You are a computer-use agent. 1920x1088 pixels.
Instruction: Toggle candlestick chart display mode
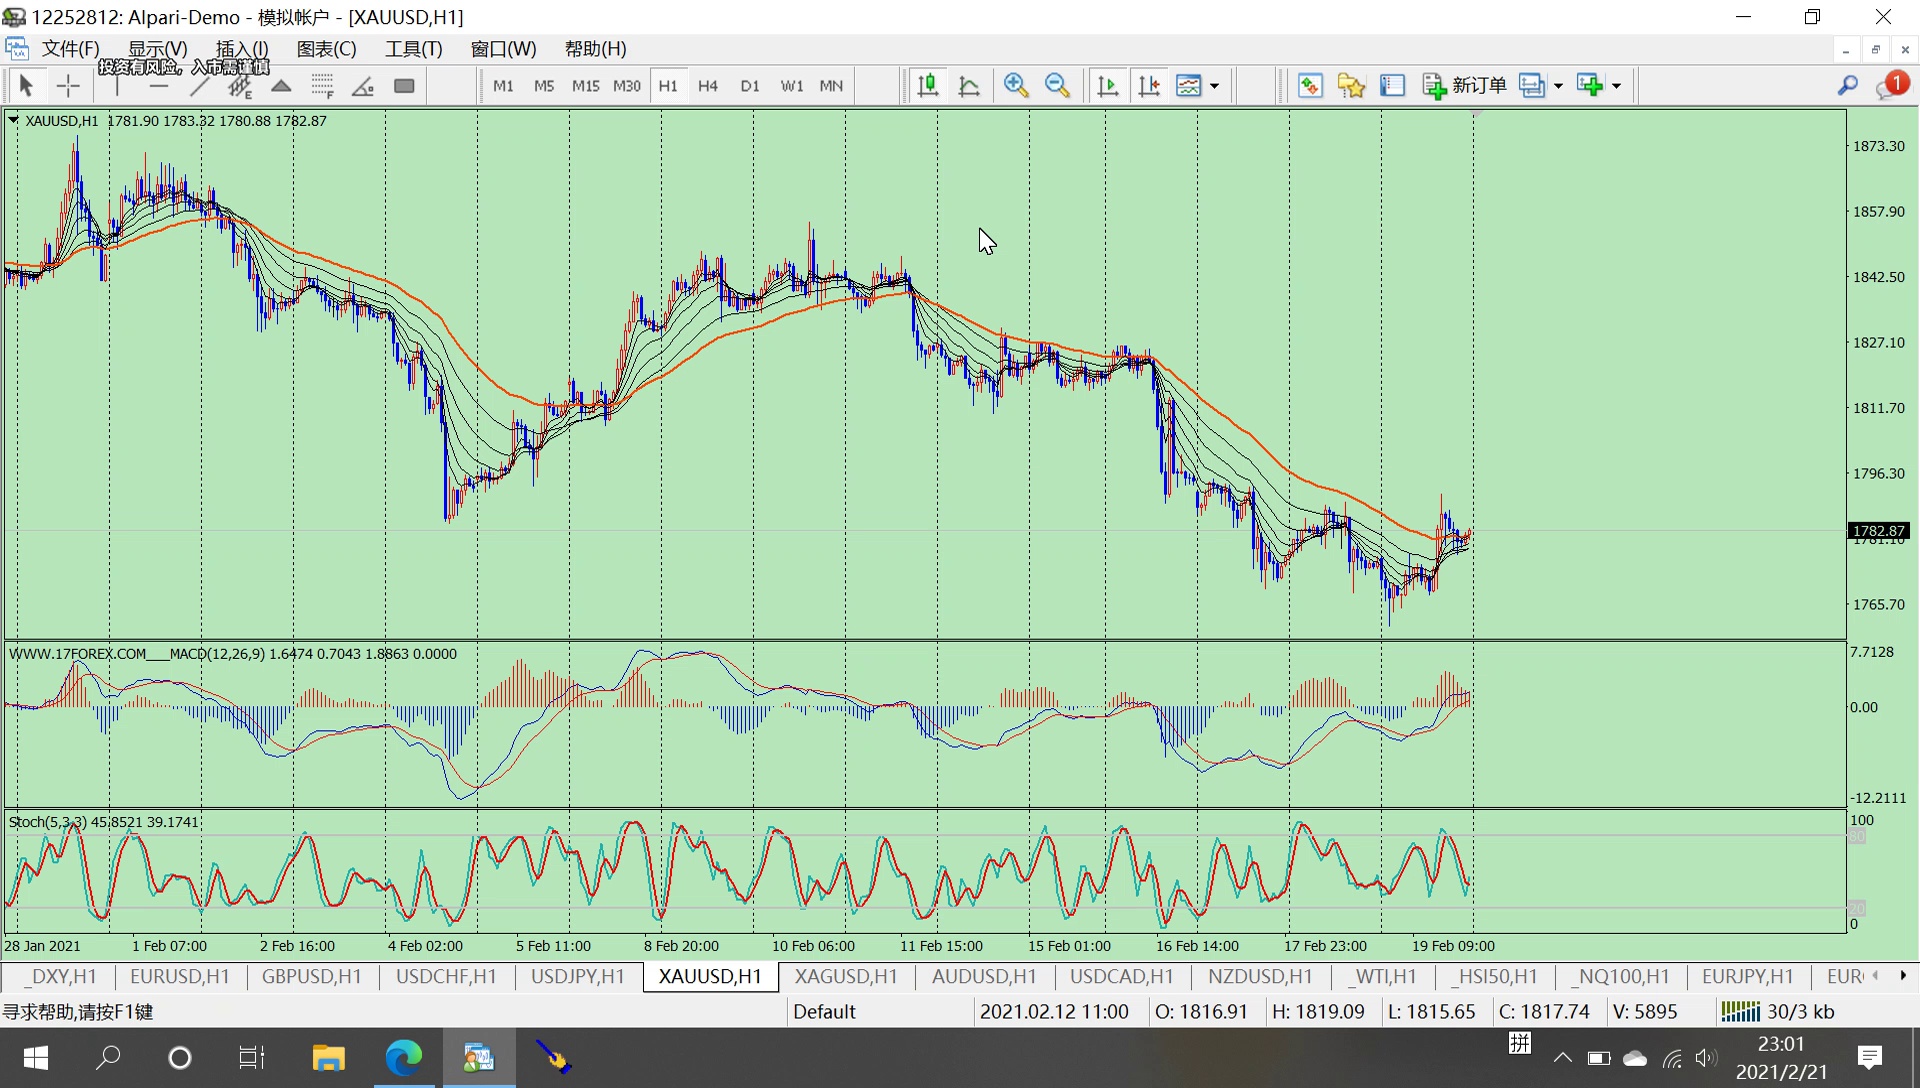coord(928,86)
